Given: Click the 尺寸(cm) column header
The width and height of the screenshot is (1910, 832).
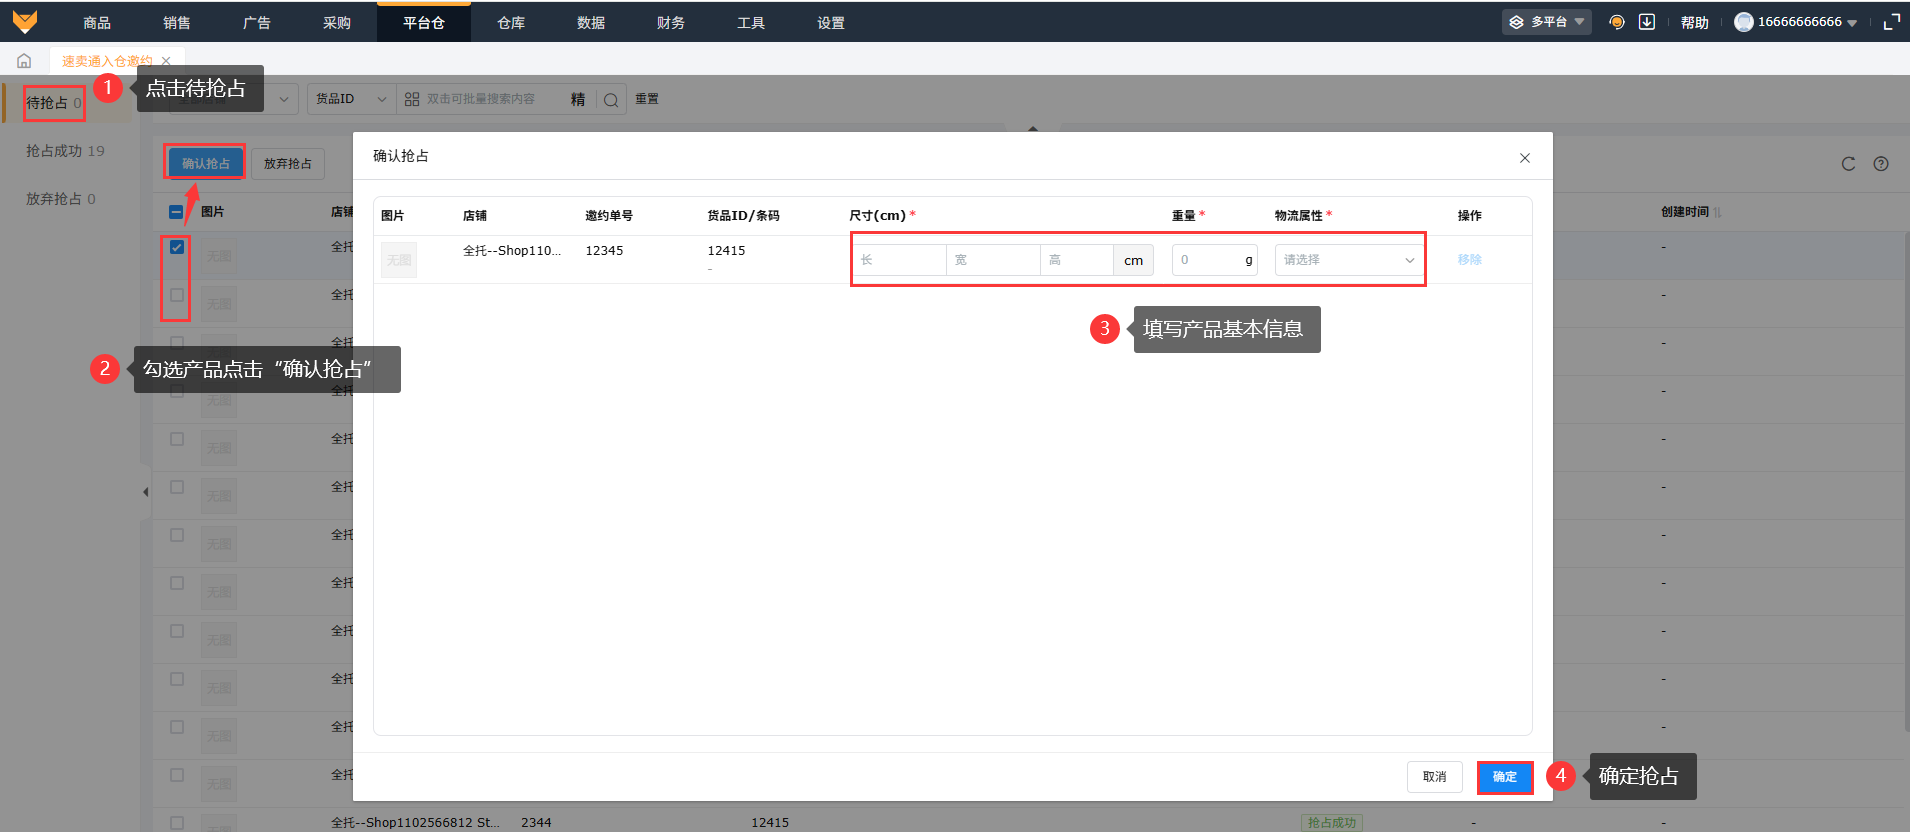Looking at the screenshot, I should pyautogui.click(x=878, y=216).
